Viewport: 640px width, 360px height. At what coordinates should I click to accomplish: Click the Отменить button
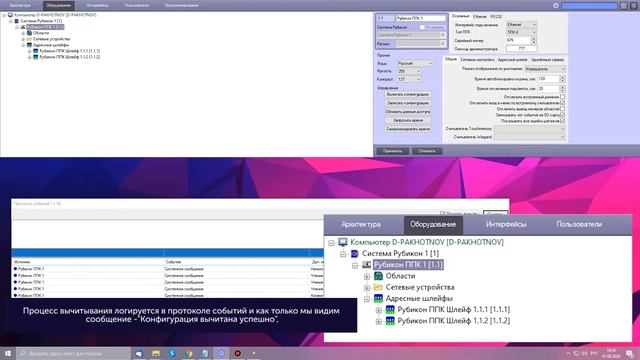coord(427,151)
